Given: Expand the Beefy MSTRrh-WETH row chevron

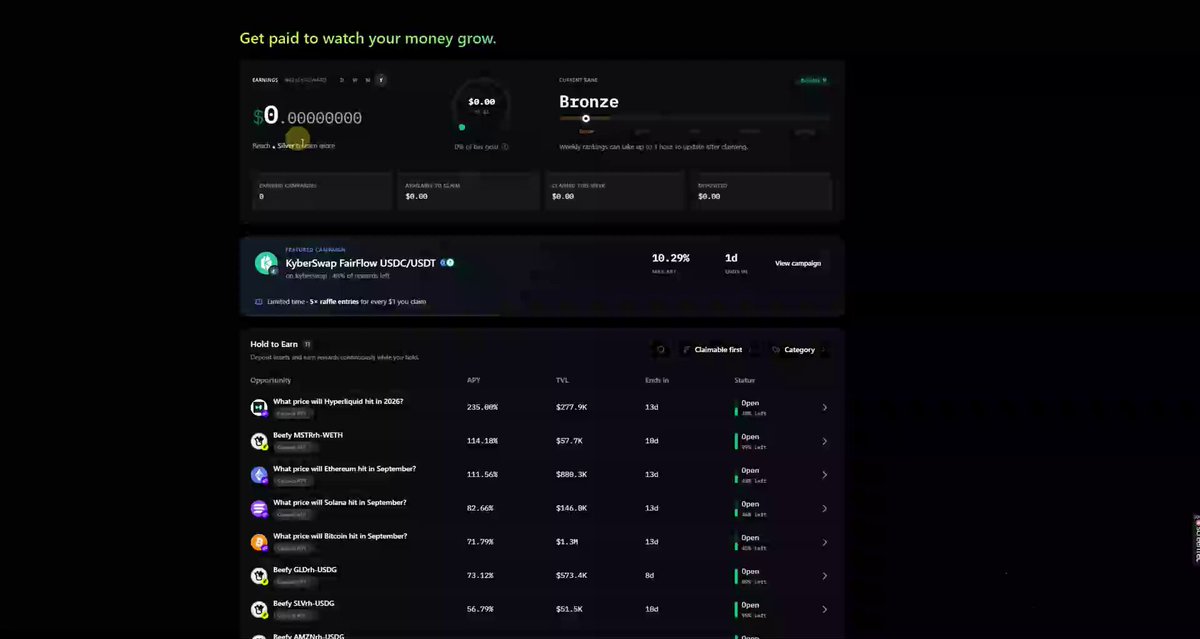Looking at the screenshot, I should (x=825, y=441).
